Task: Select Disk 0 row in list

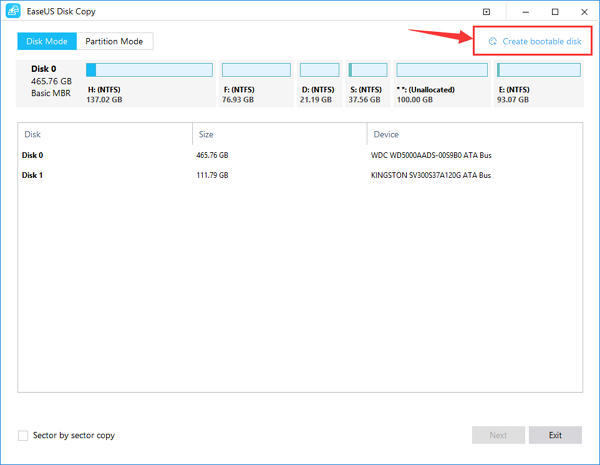Action: coord(300,155)
